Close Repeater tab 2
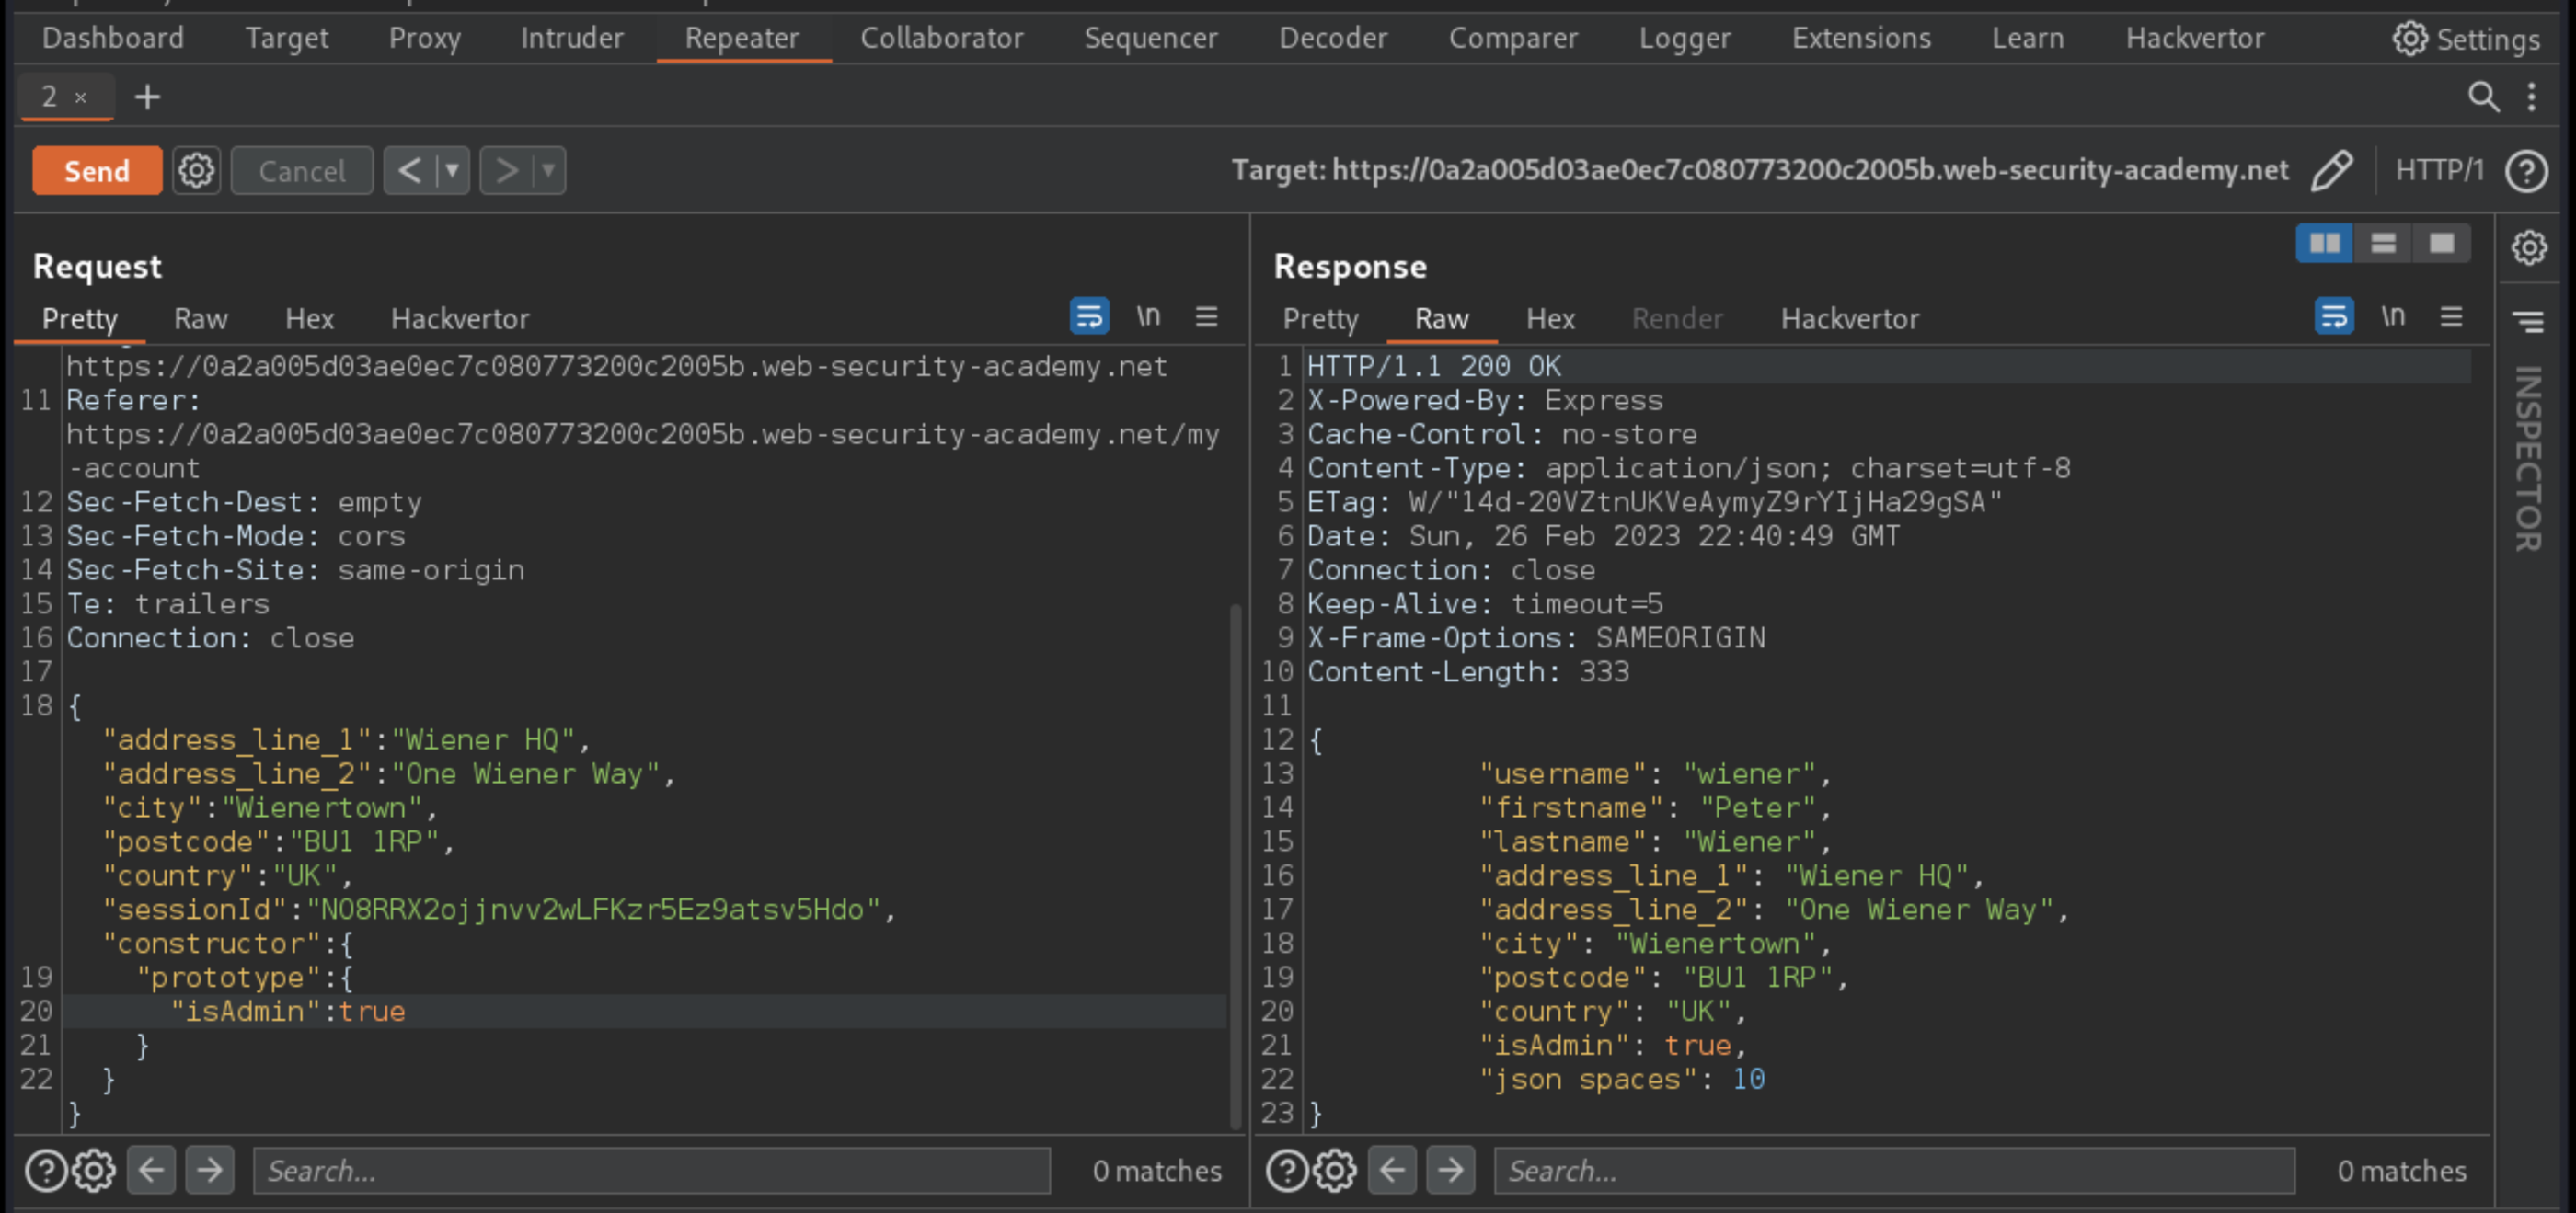 [x=81, y=98]
